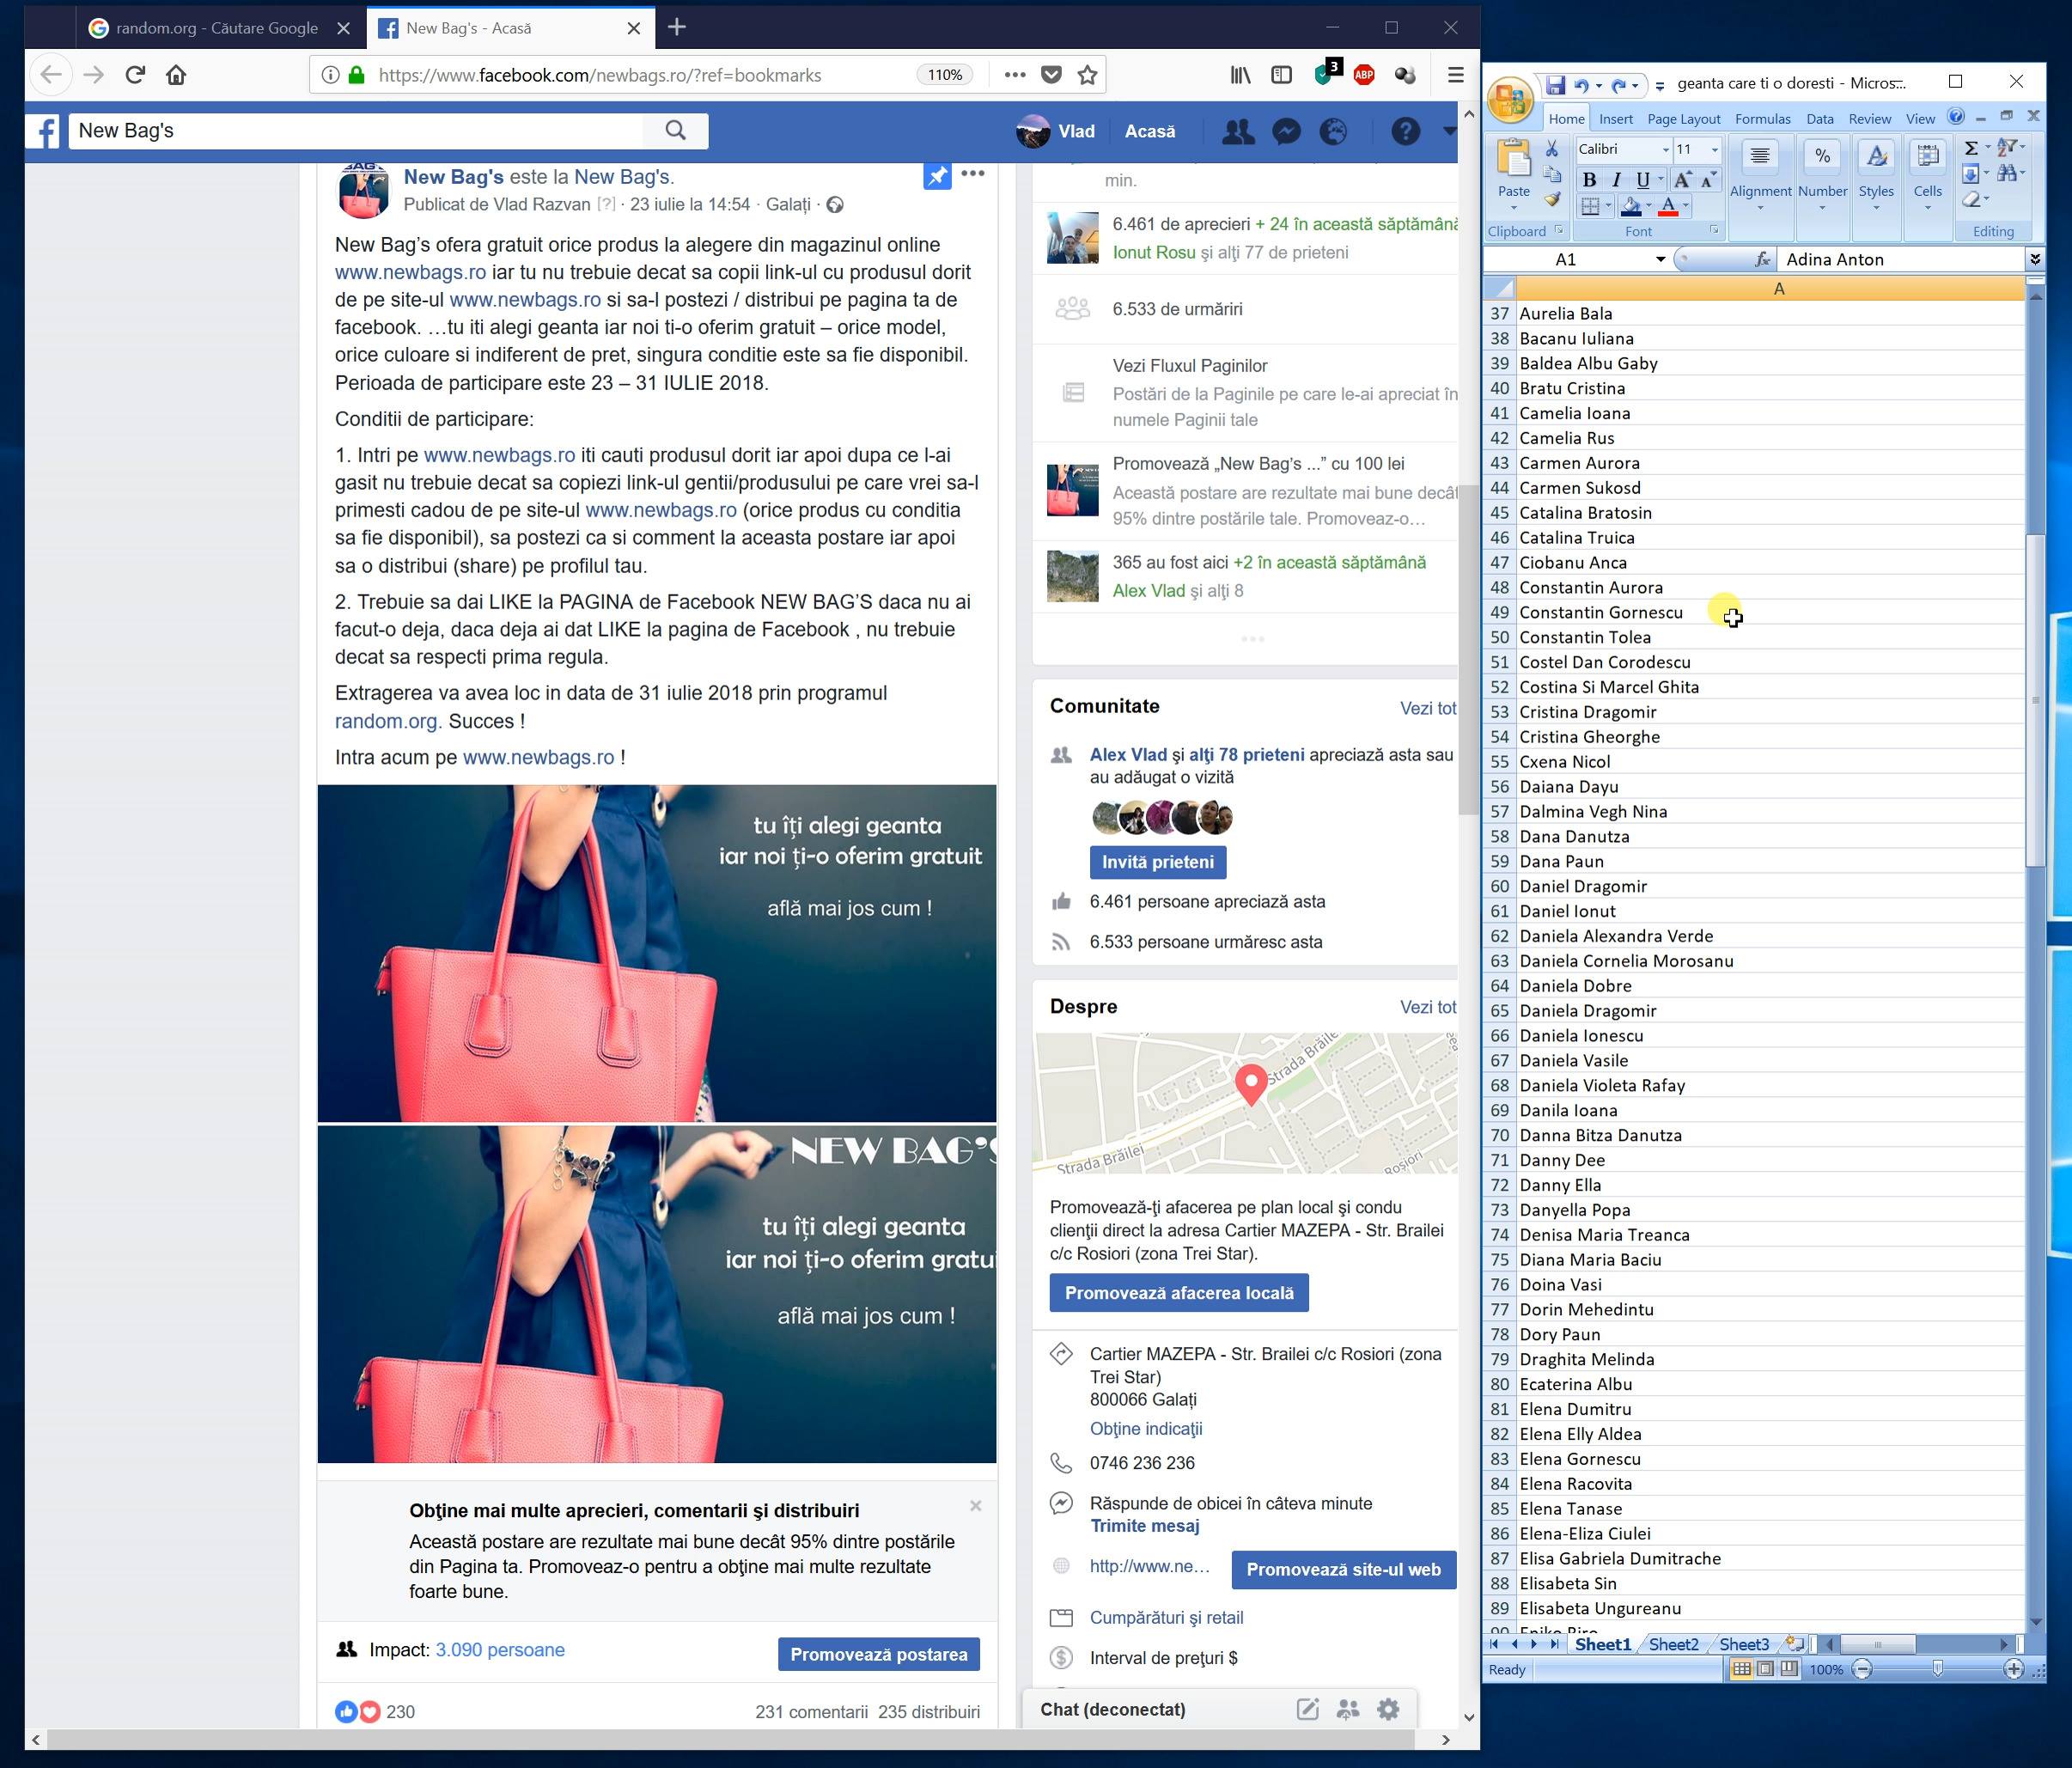Go to Firefox home page
Screen dimensions: 2072x1768
tap(176, 75)
